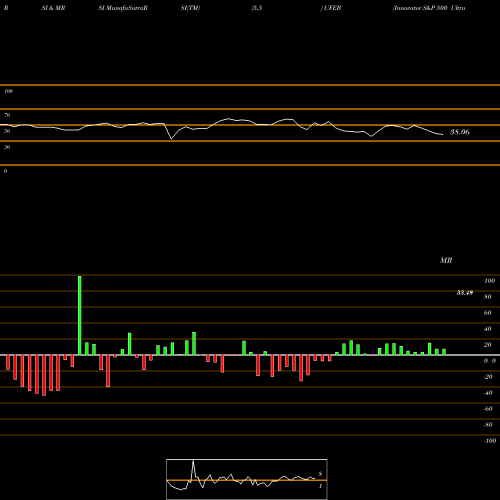The height and width of the screenshot is (500, 500).
Task: Select the MR panel title text
Action: 446,260
